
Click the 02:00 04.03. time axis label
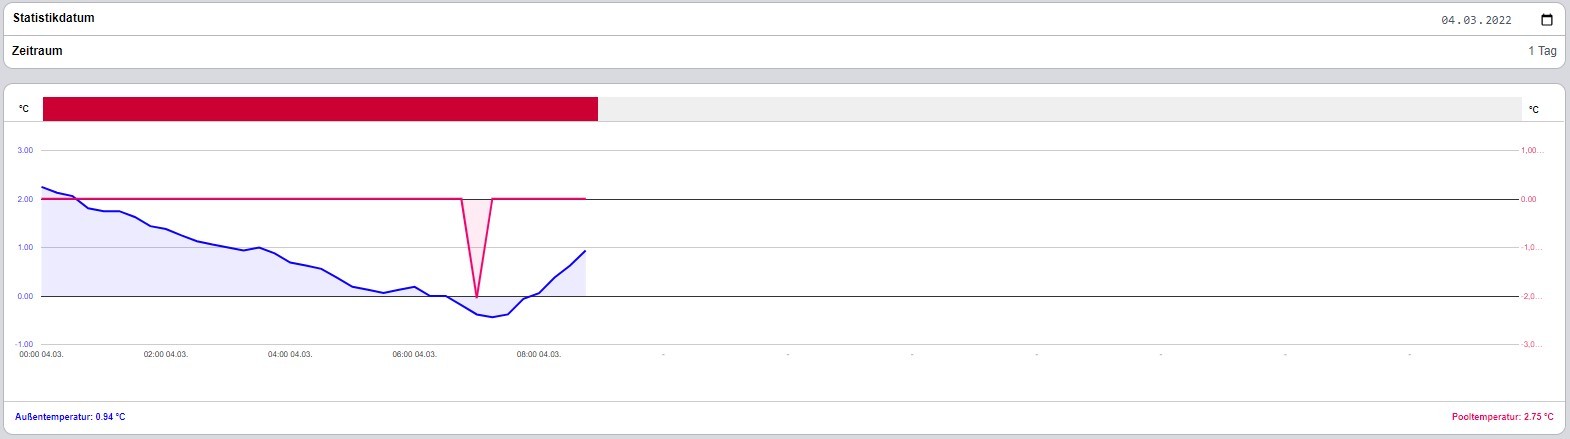point(166,354)
